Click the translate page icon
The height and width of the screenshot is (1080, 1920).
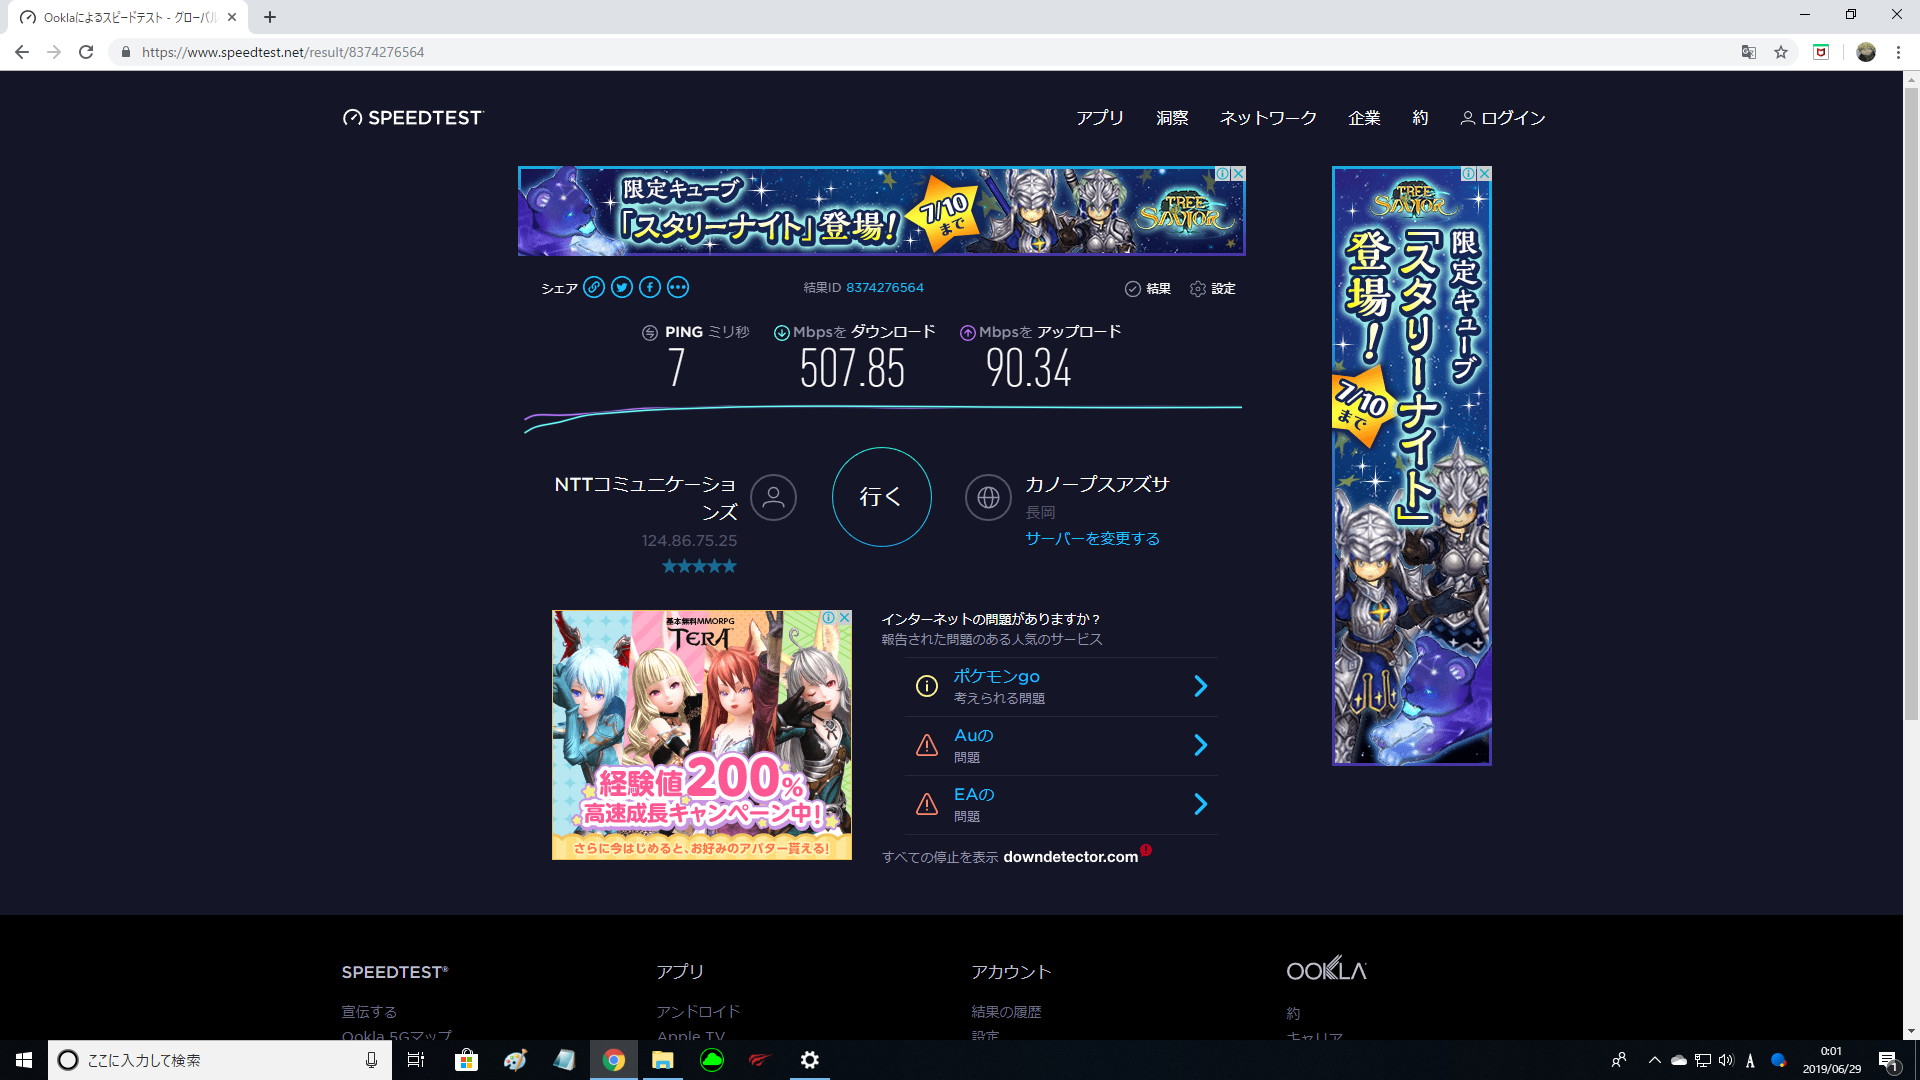[1749, 52]
